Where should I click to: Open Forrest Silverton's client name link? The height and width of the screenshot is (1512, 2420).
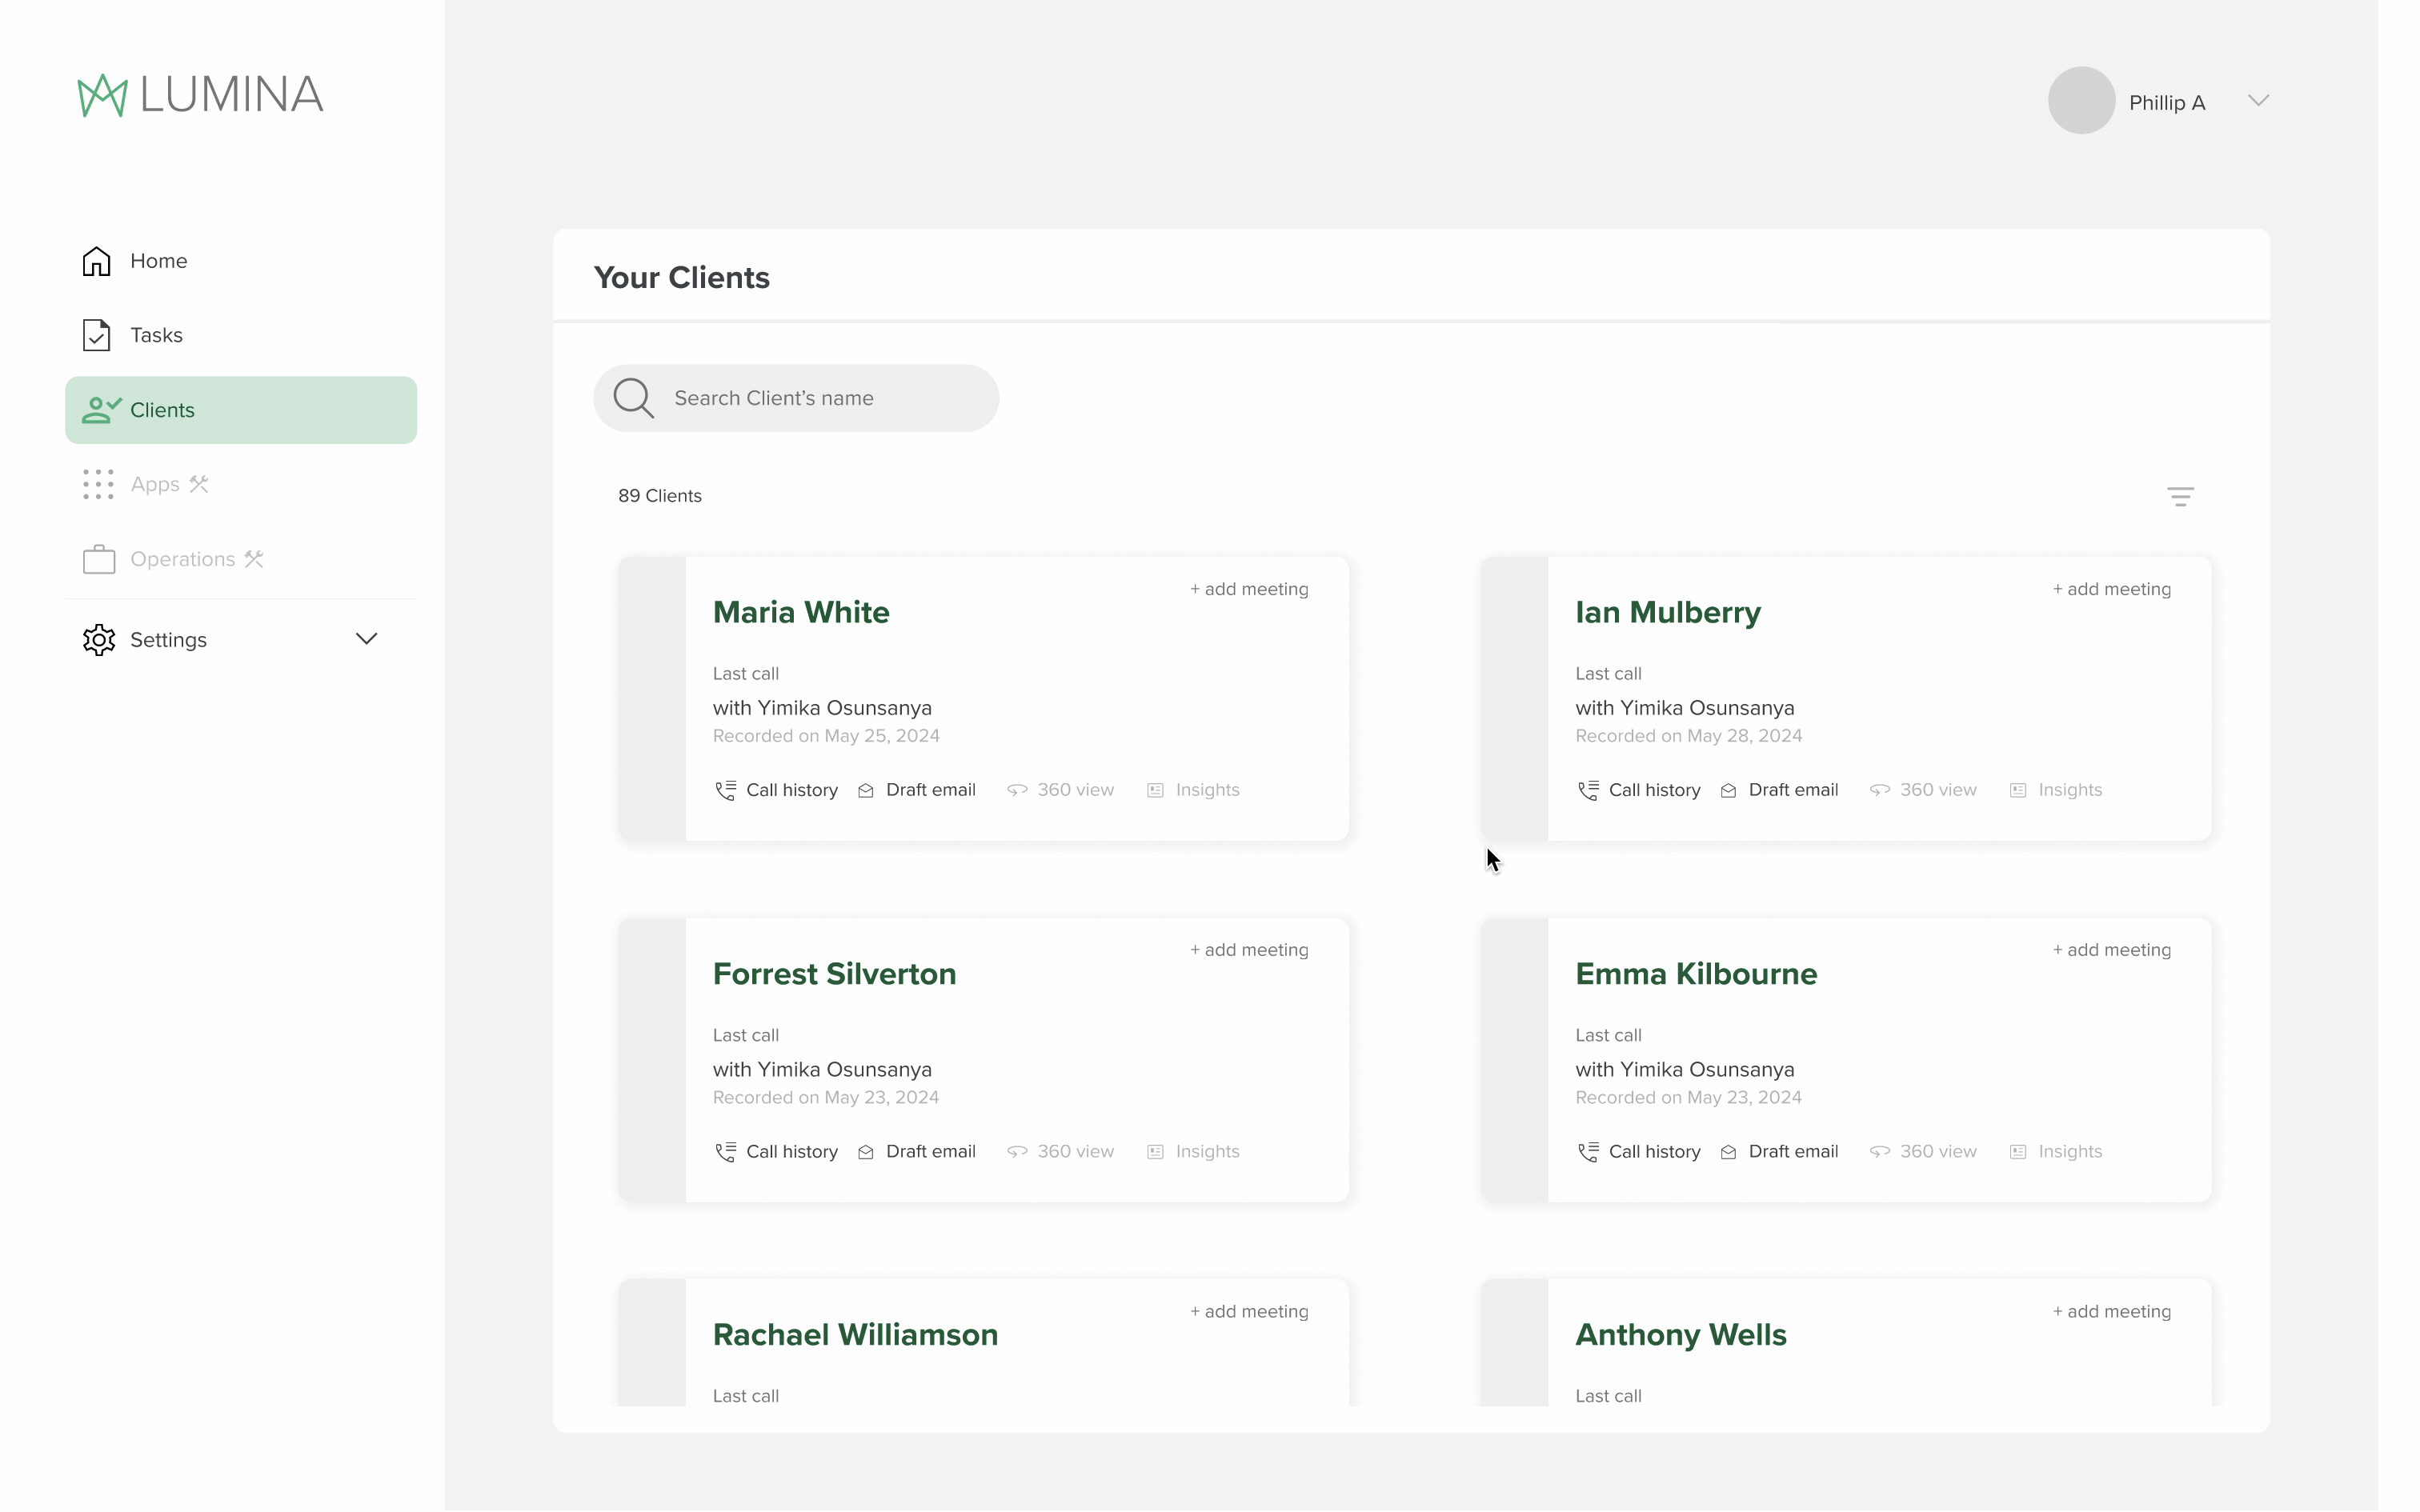834,974
